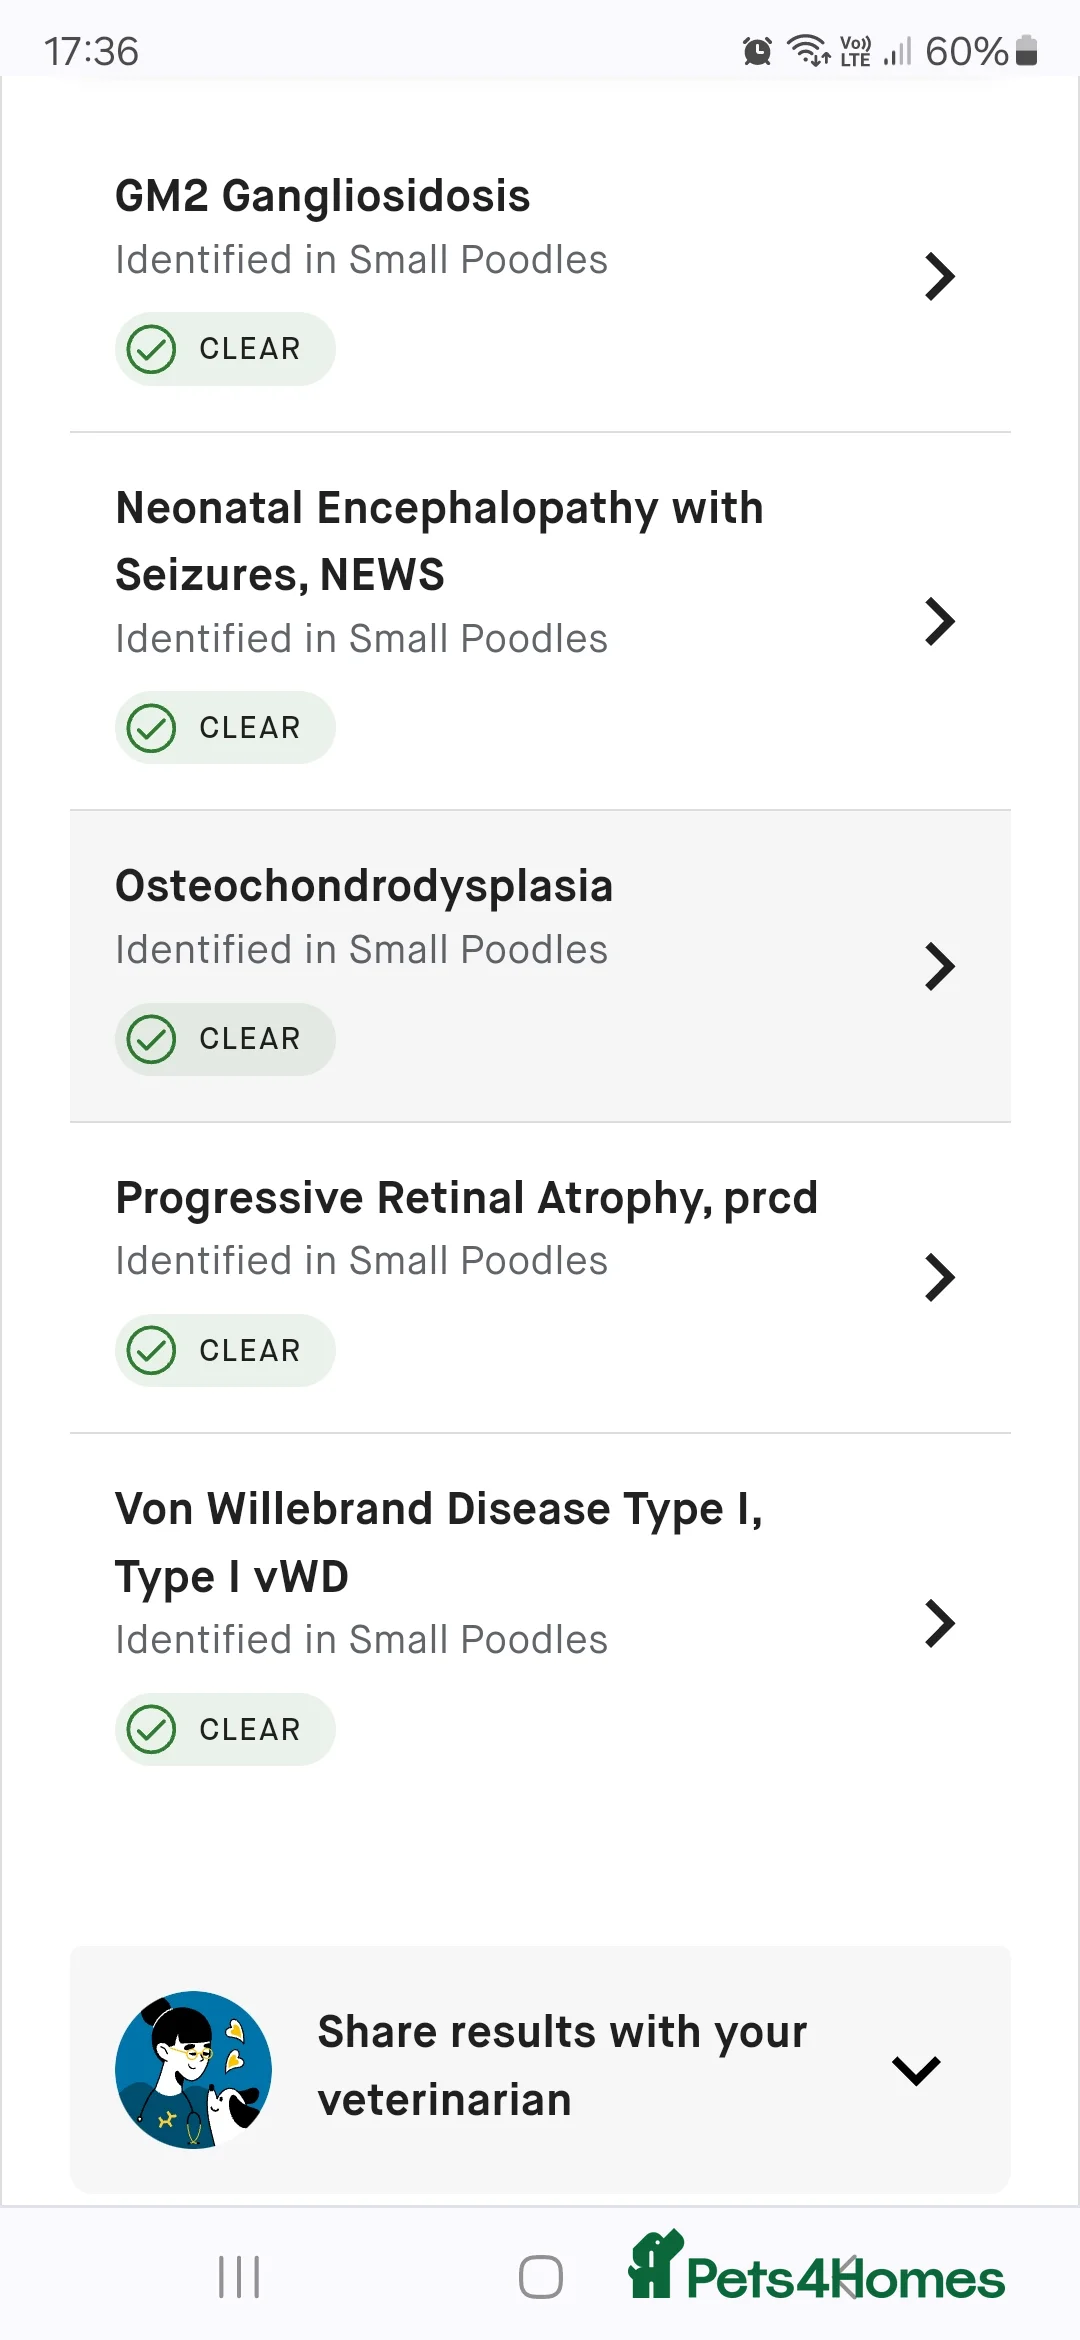Image resolution: width=1080 pixels, height=2340 pixels.
Task: Expand Share results with your veterinarian
Action: tap(916, 2070)
